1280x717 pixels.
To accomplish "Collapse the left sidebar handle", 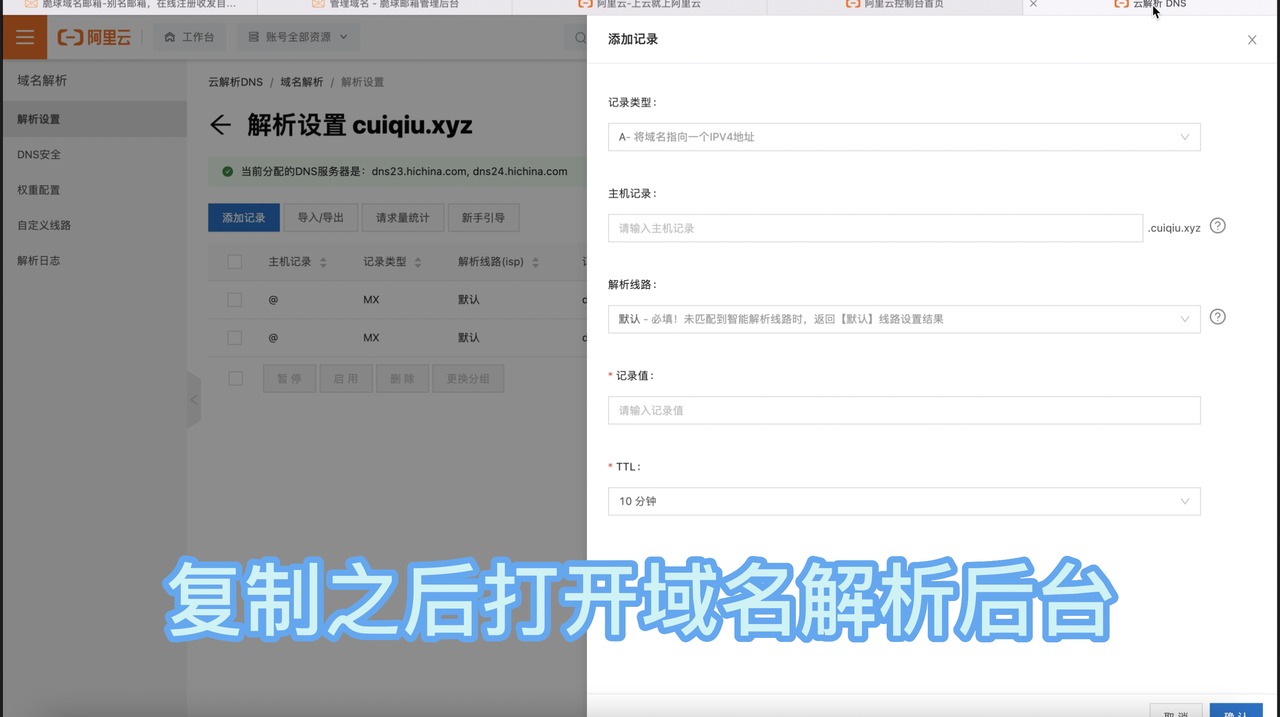I will pyautogui.click(x=194, y=399).
